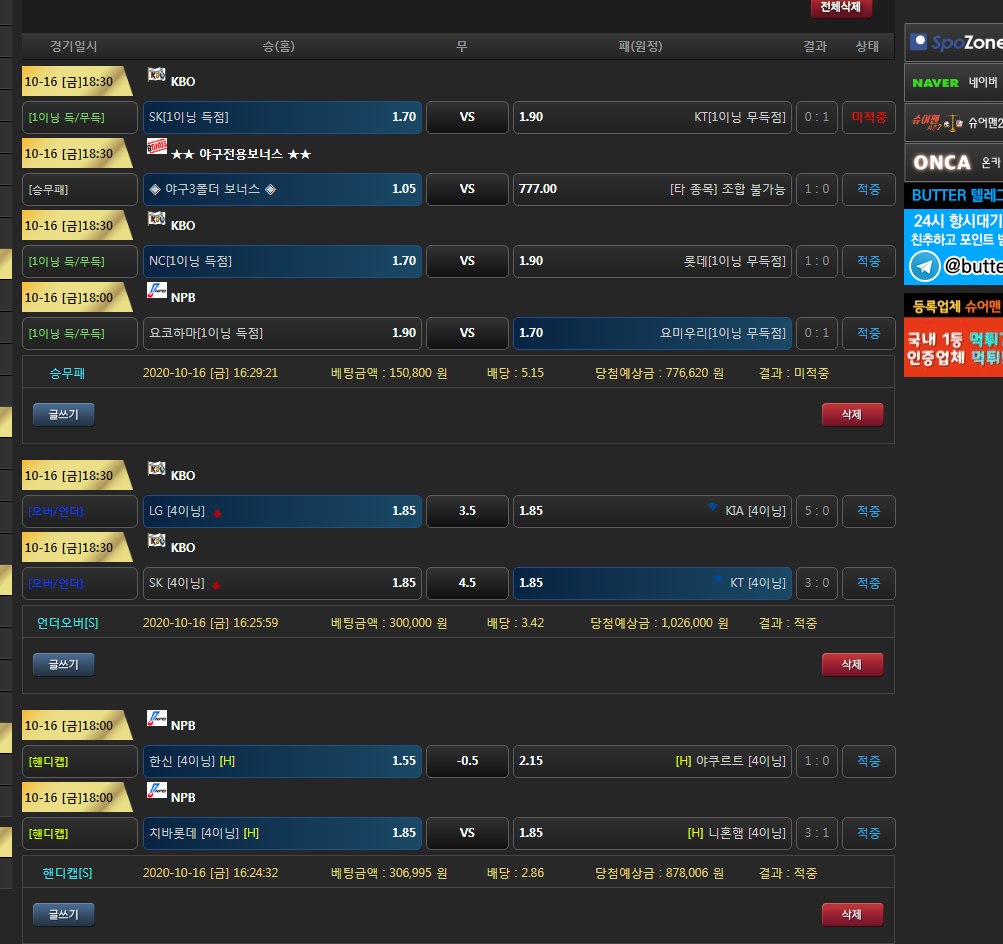
Task: Click the KBO league icon above the SK vs KT 1이닝 row
Action: pos(157,75)
